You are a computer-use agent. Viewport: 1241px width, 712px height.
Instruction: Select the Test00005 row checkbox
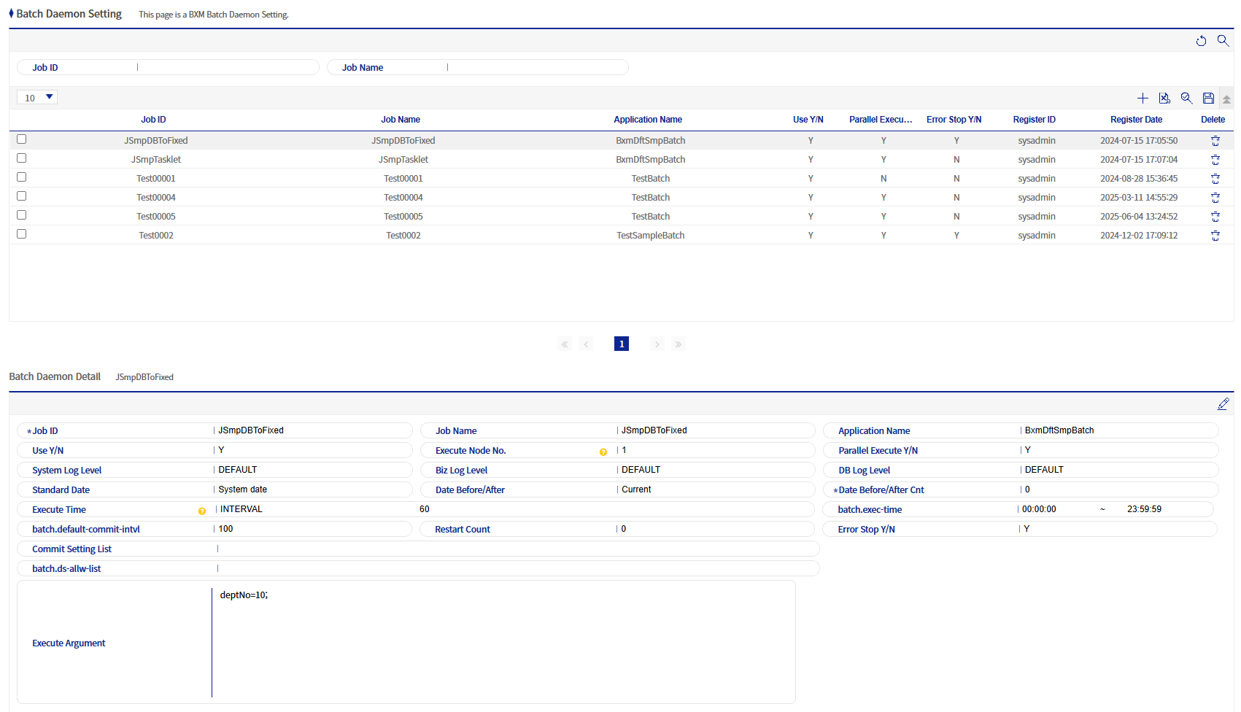(22, 216)
